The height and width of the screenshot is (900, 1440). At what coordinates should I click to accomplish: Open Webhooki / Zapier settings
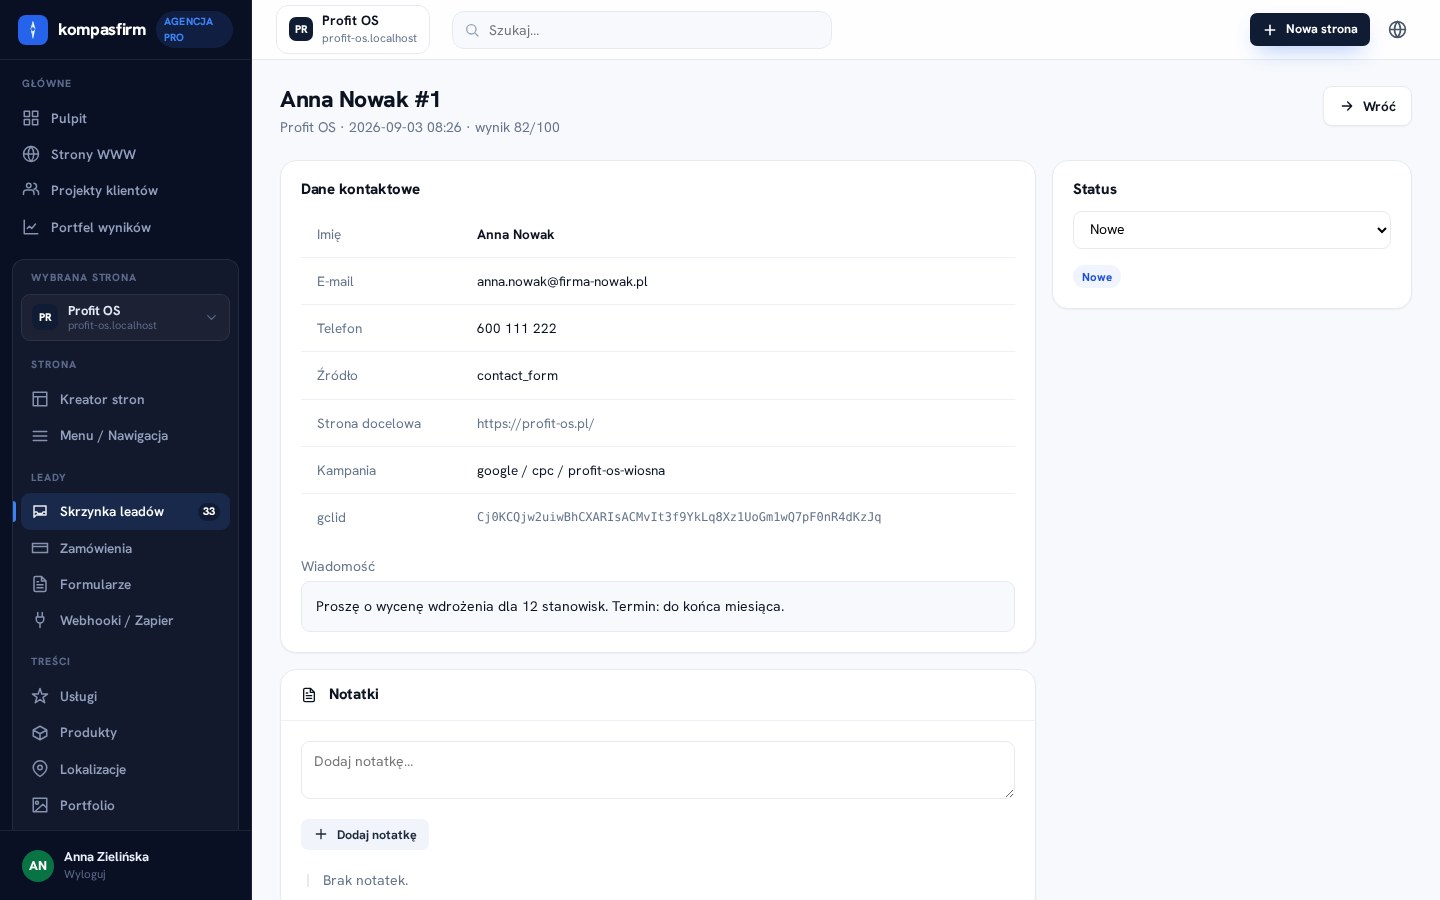coord(125,620)
